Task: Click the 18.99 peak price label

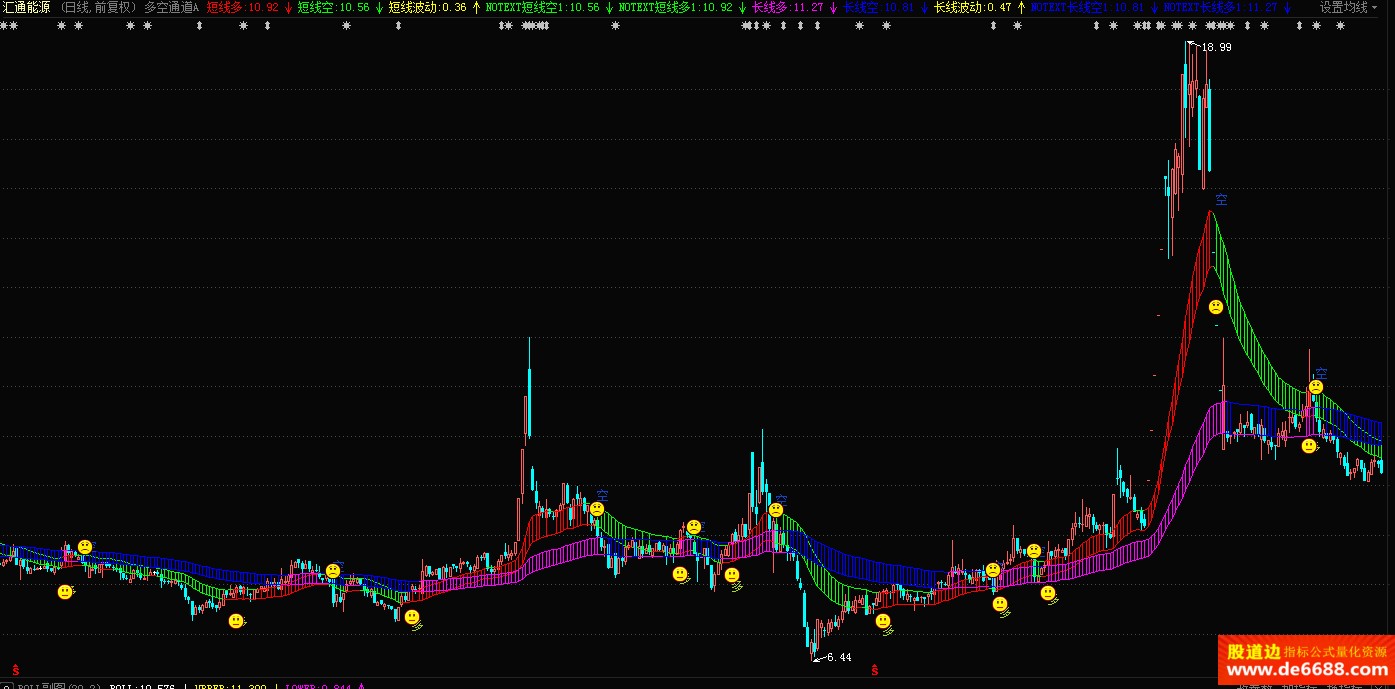Action: point(1216,47)
